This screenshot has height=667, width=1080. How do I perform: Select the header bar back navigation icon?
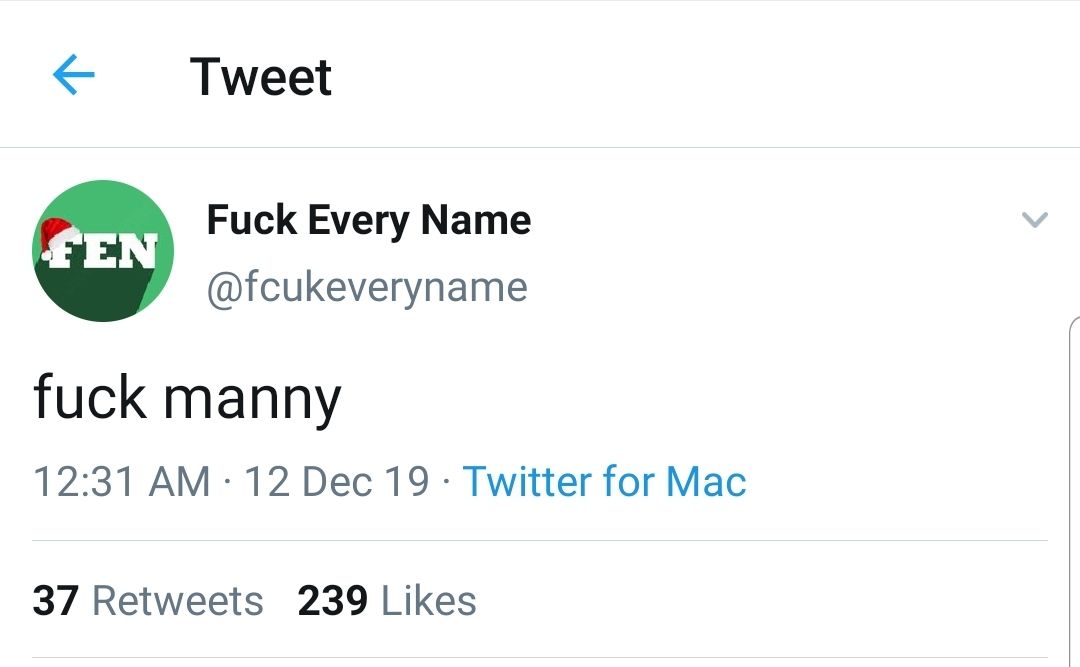(72, 75)
